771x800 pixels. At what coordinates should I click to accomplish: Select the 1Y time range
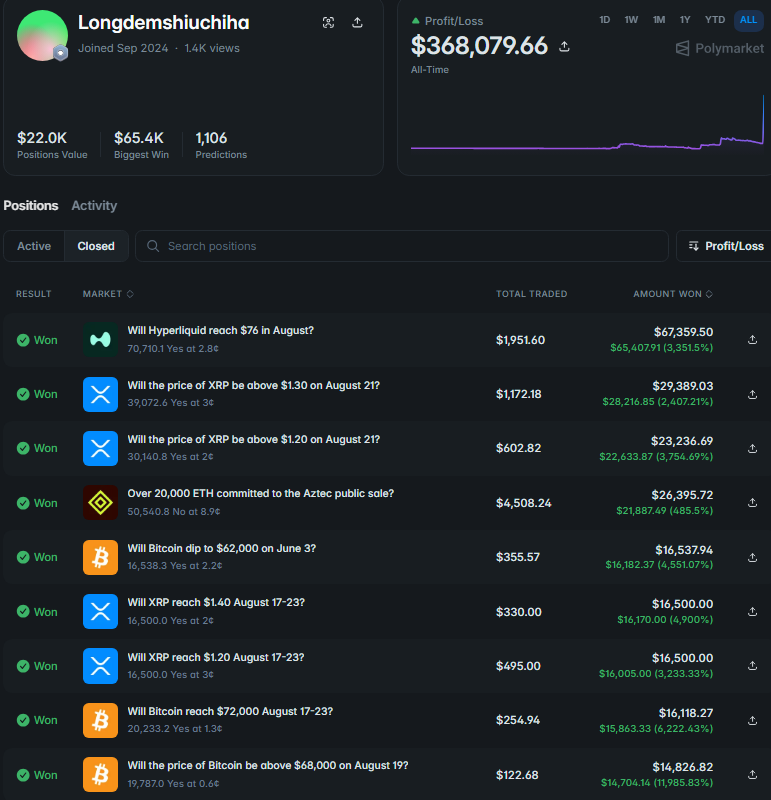[x=685, y=20]
